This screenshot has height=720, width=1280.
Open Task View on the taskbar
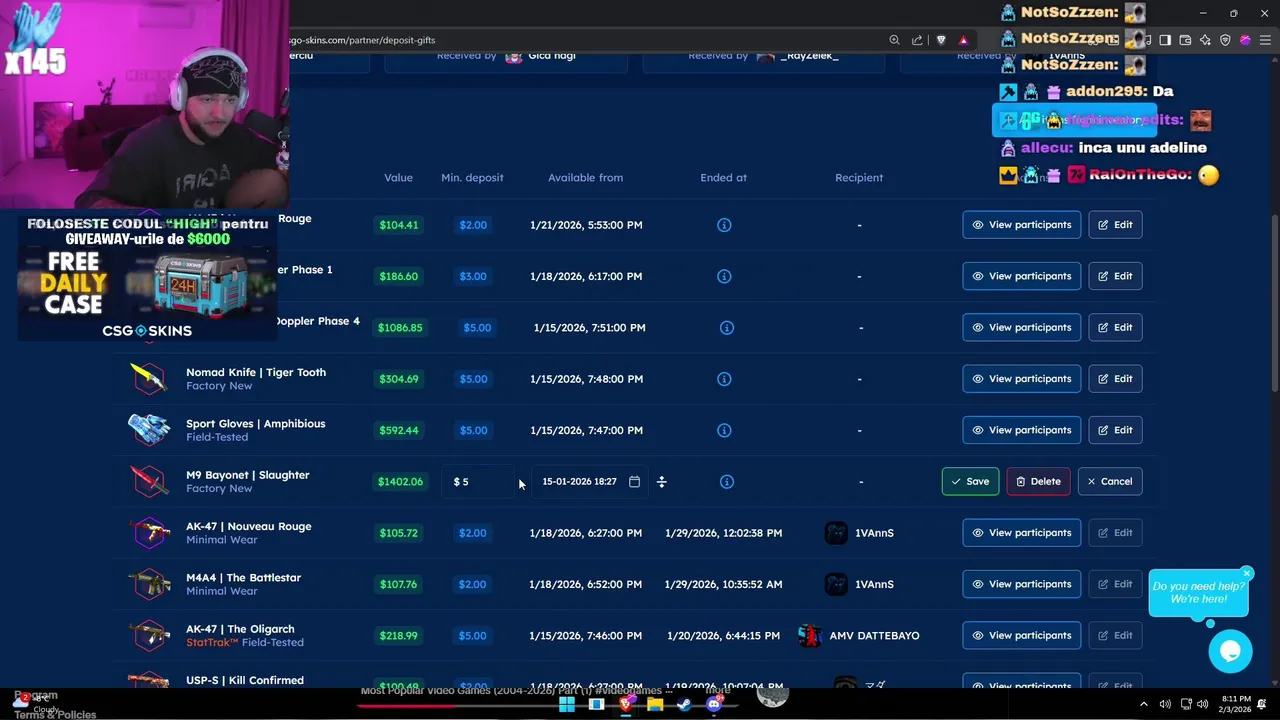[596, 704]
